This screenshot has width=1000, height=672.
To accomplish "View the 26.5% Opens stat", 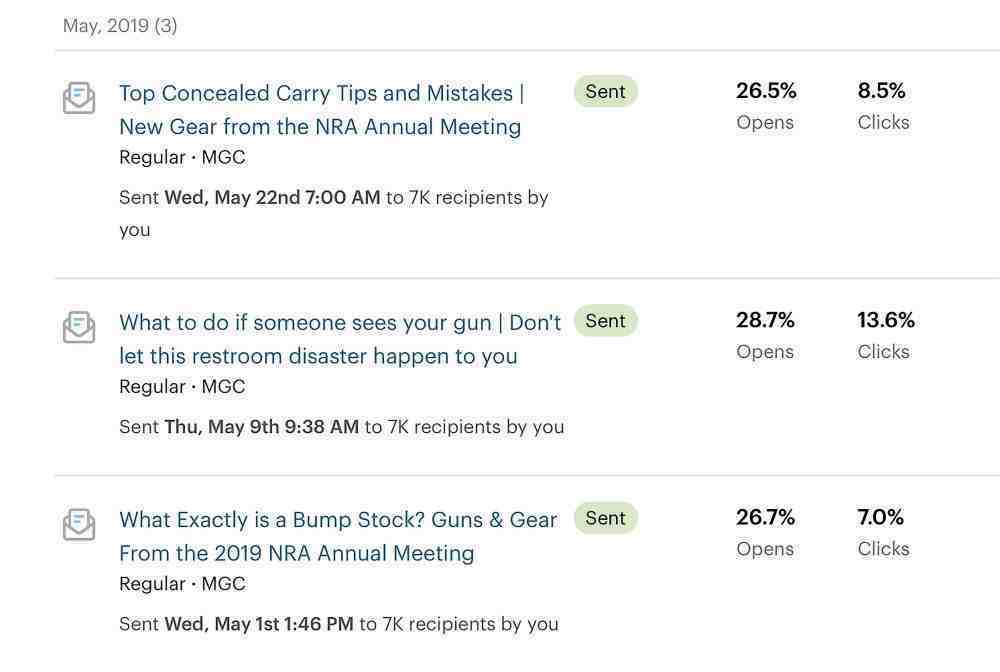I will 766,105.
